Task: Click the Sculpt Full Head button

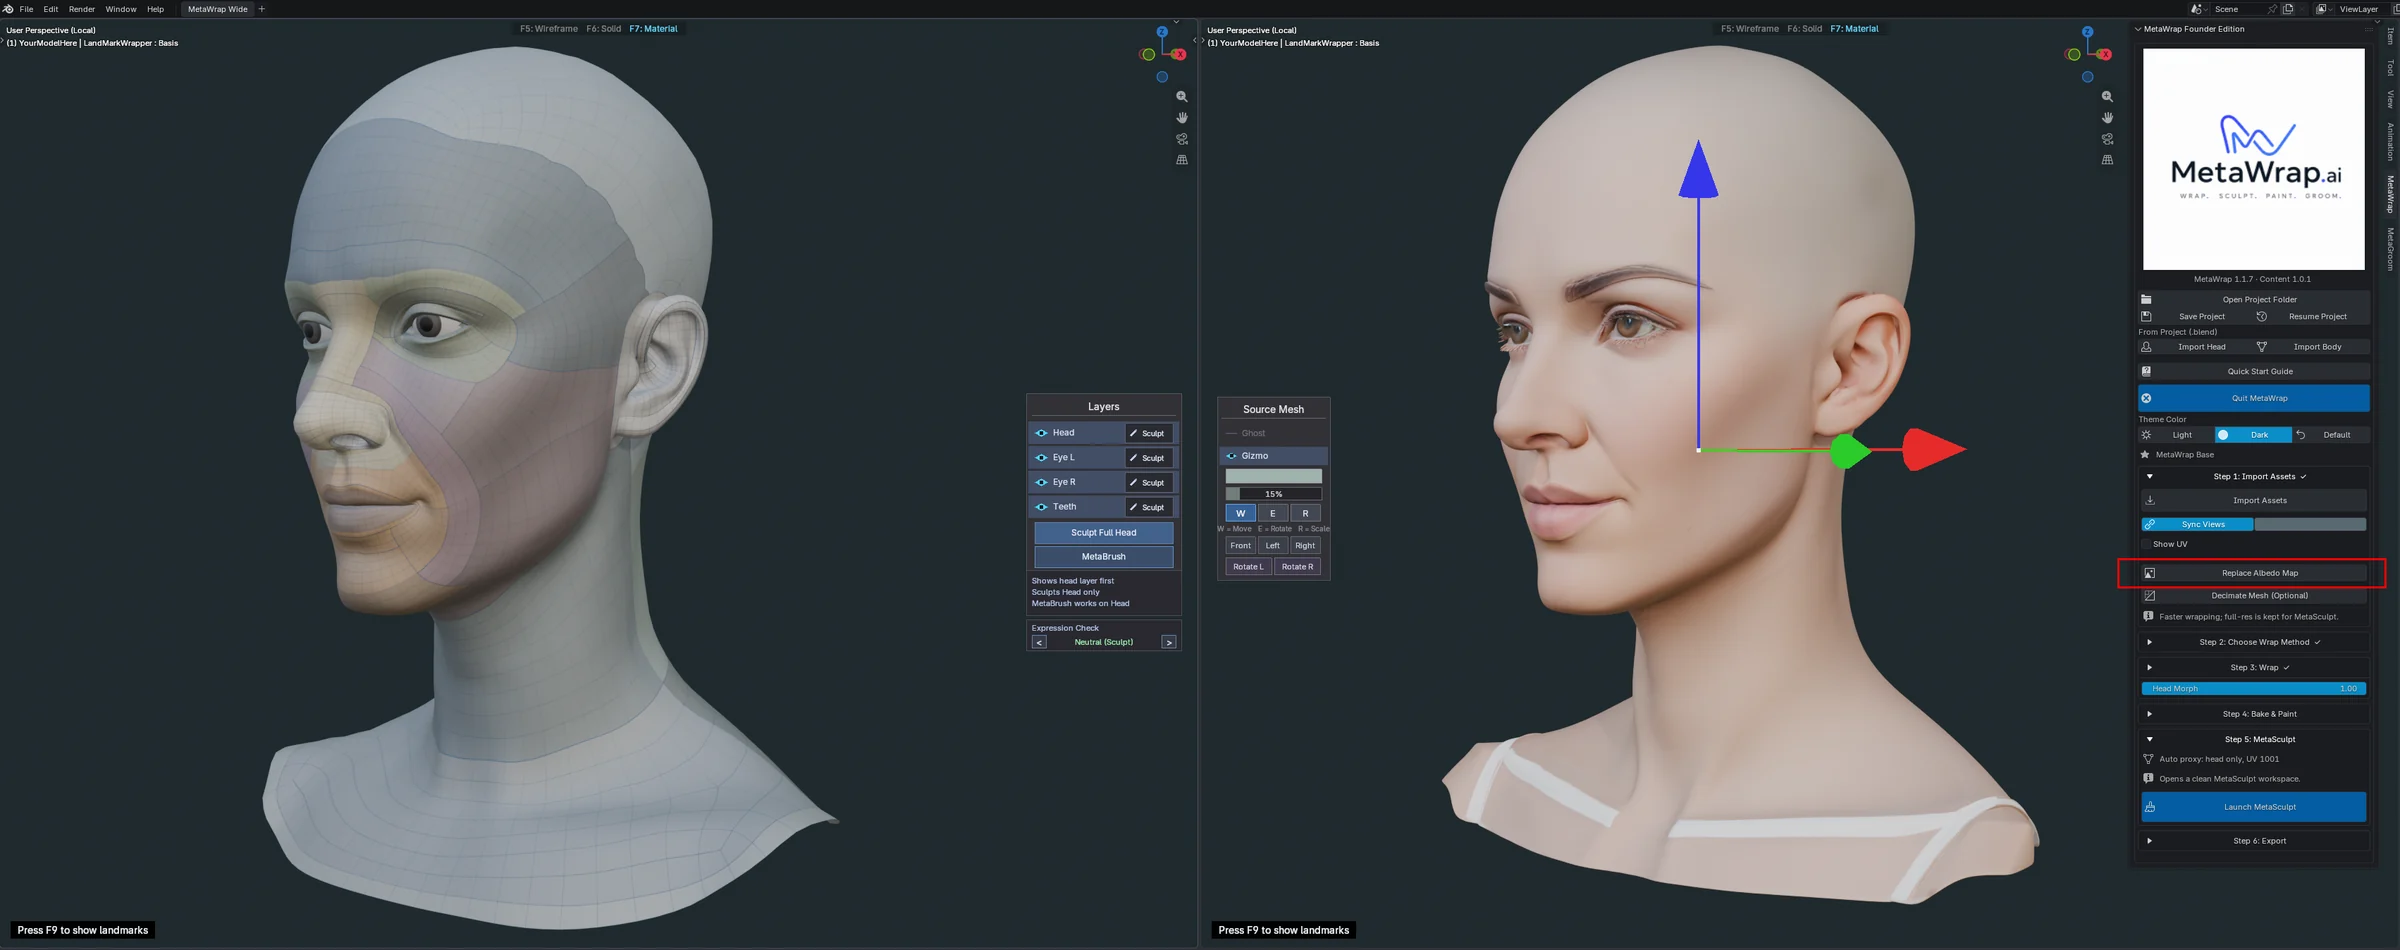Action: pyautogui.click(x=1104, y=533)
